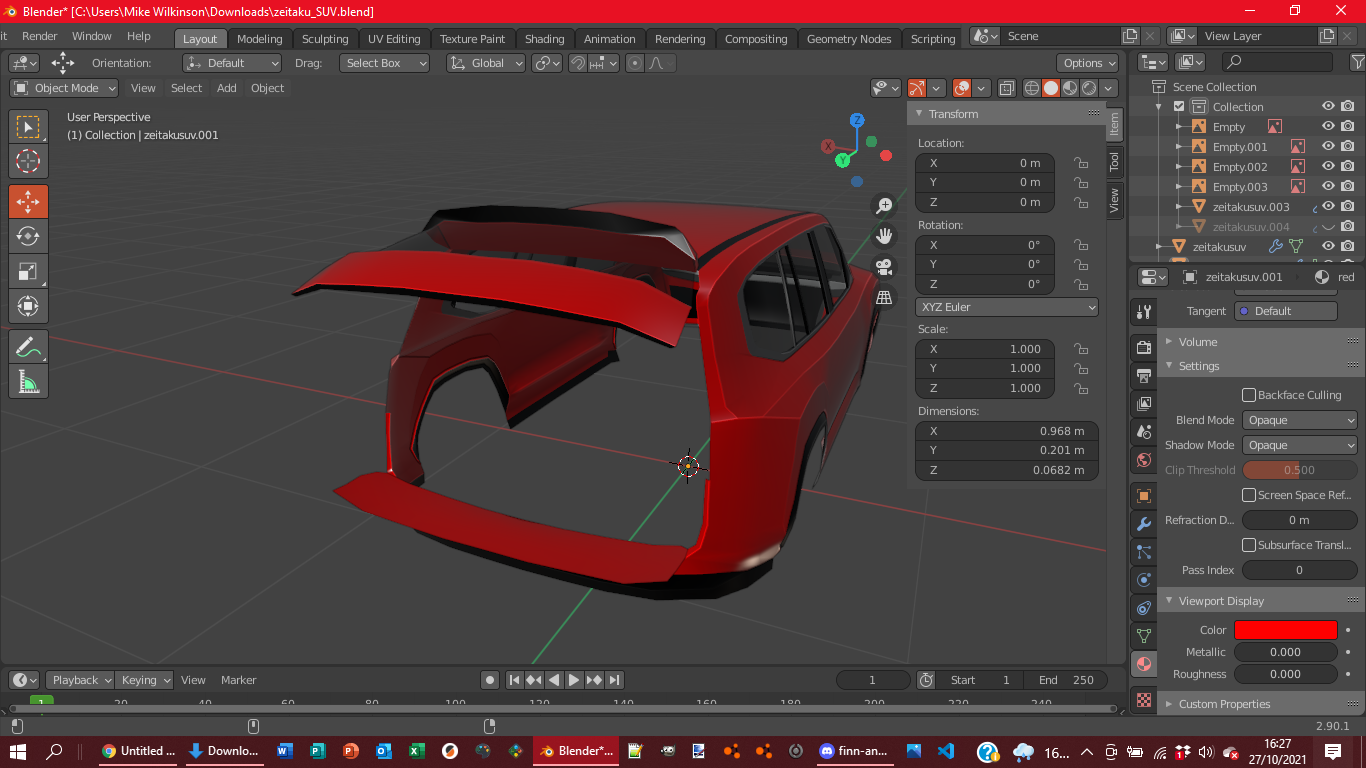This screenshot has width=1366, height=768.
Task: Select the Rotate tool
Action: pos(28,237)
